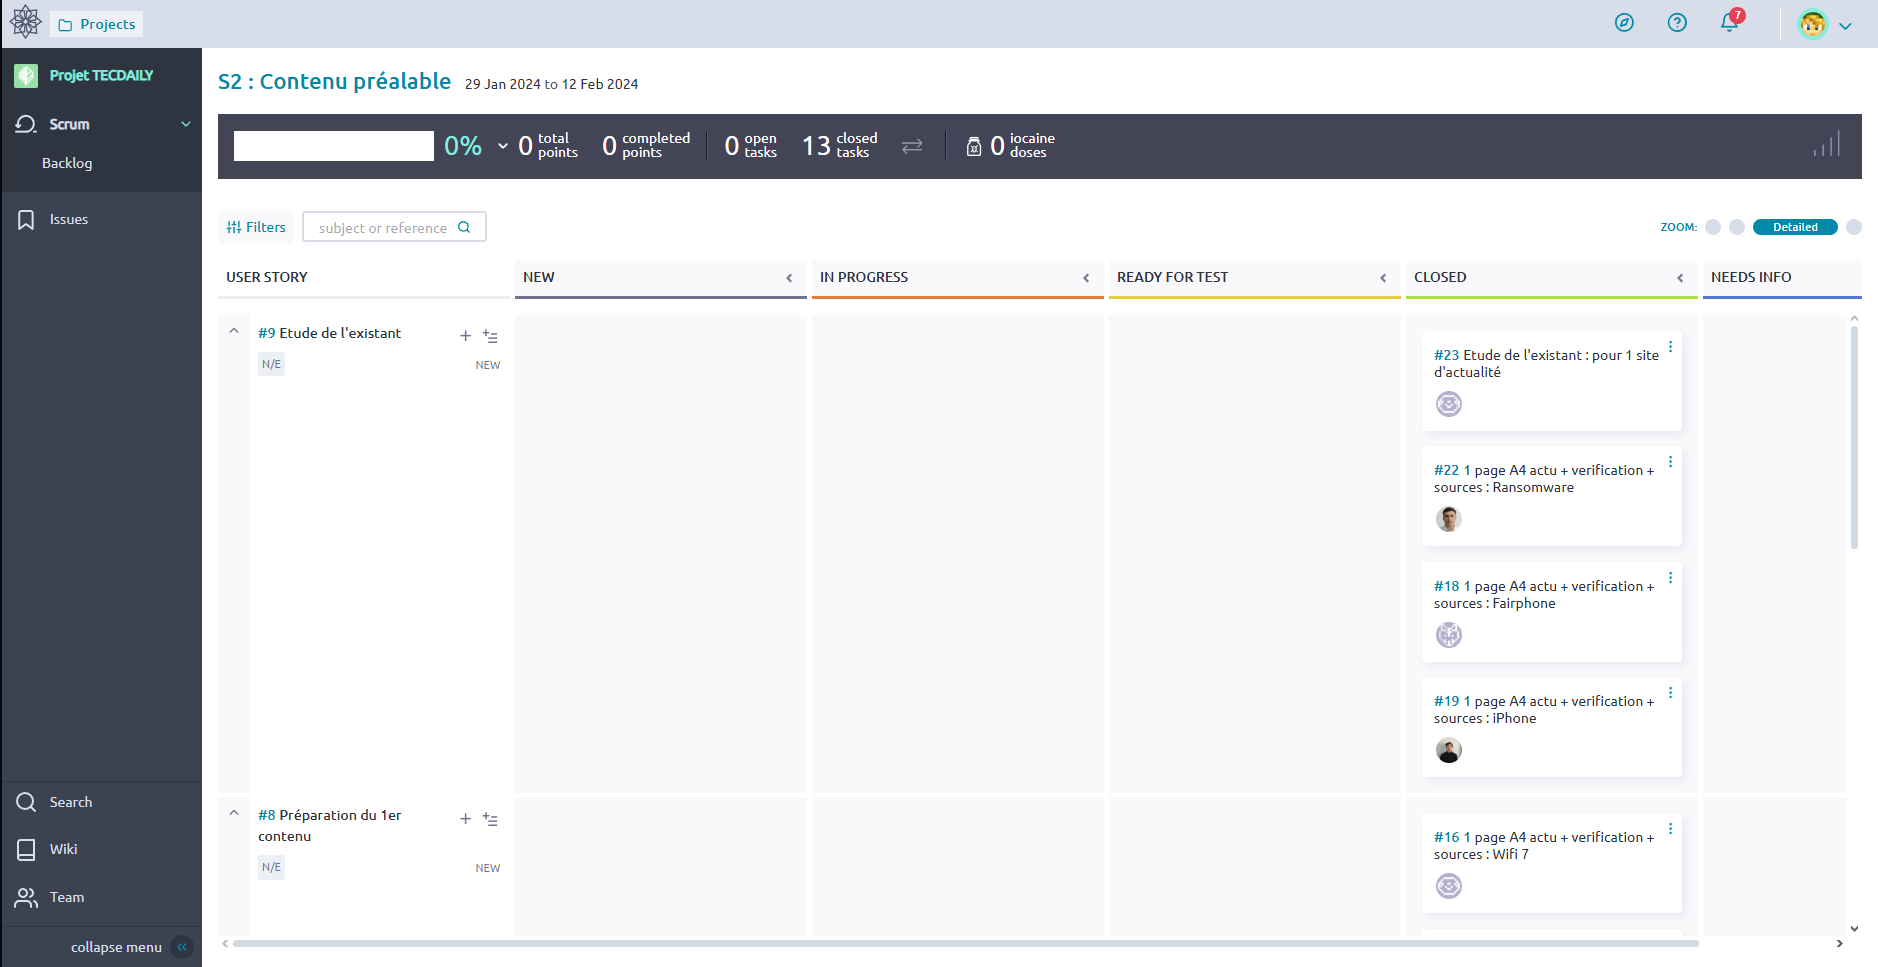Bulk add tasks to story #8
Image resolution: width=1878 pixels, height=967 pixels.
tap(490, 819)
